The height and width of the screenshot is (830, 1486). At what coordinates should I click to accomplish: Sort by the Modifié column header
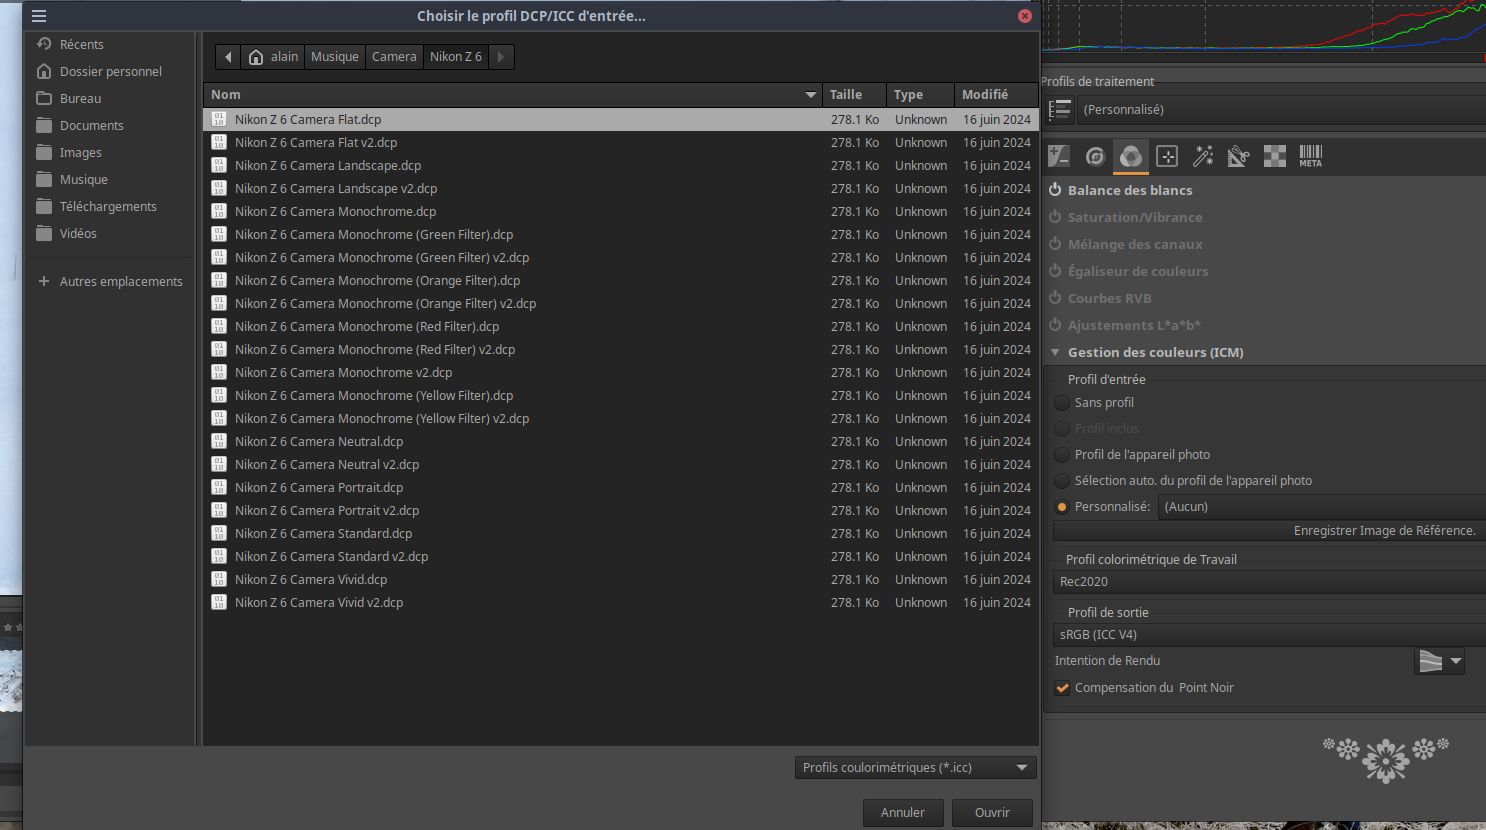(x=996, y=95)
